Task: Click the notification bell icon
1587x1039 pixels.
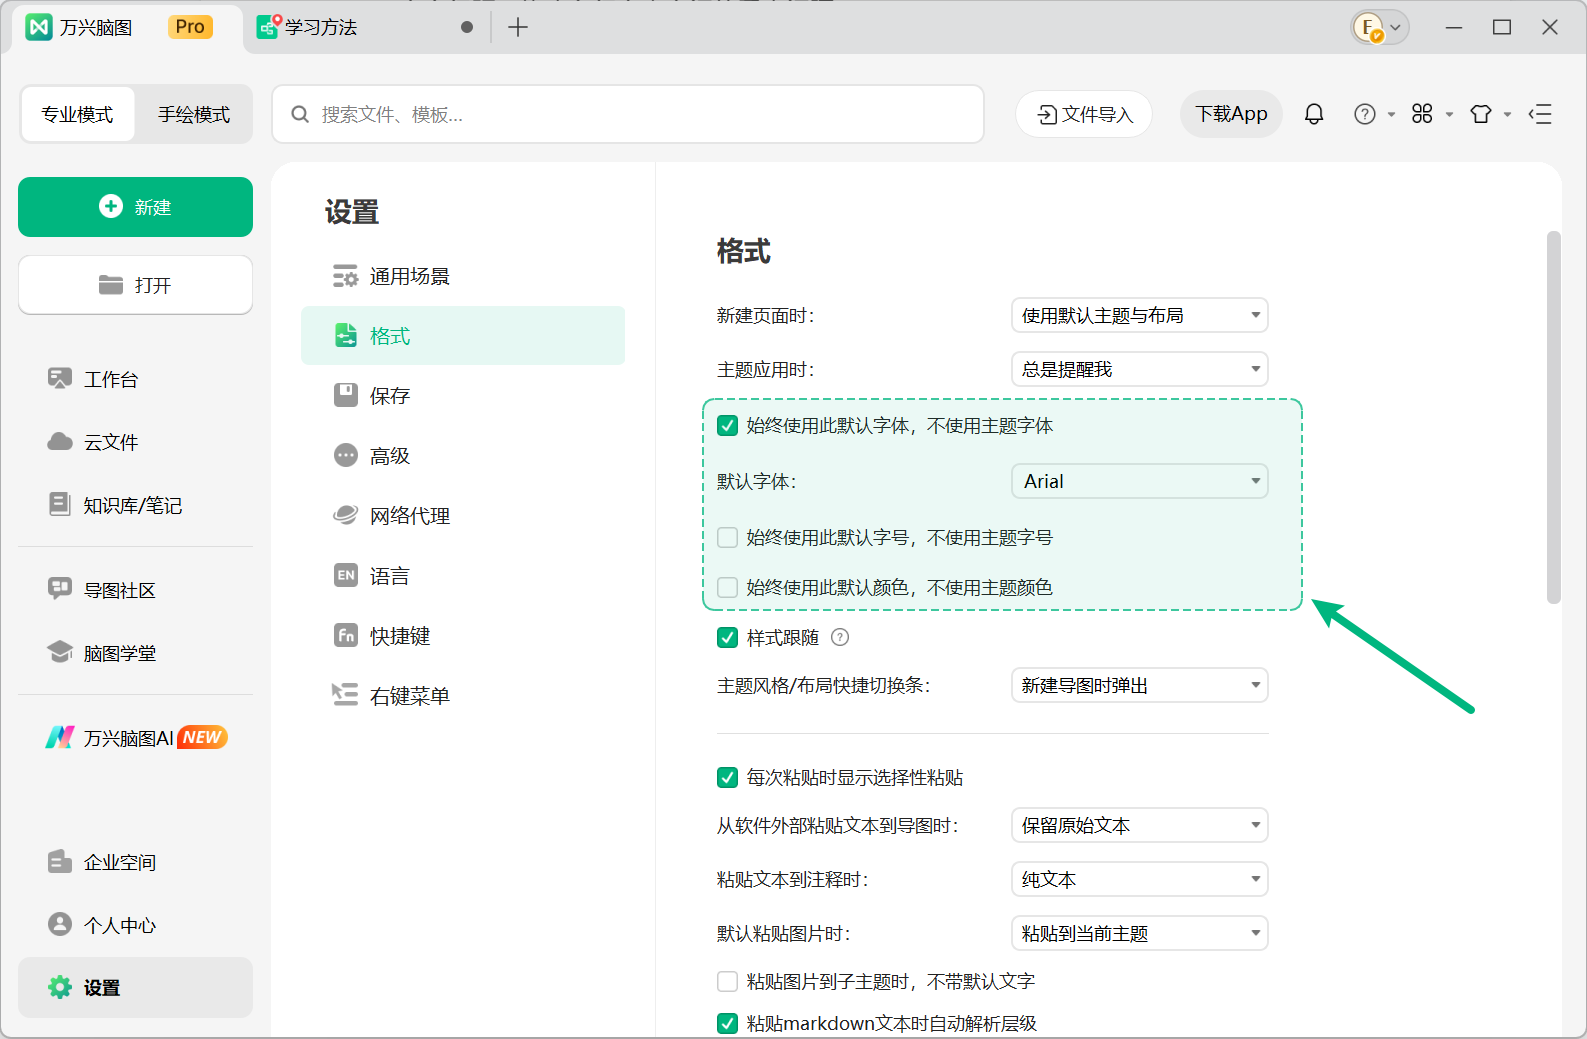Action: pyautogui.click(x=1314, y=114)
